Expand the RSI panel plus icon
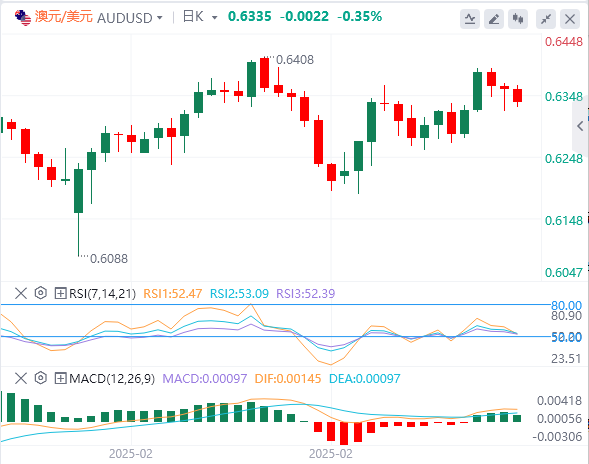 (60, 293)
